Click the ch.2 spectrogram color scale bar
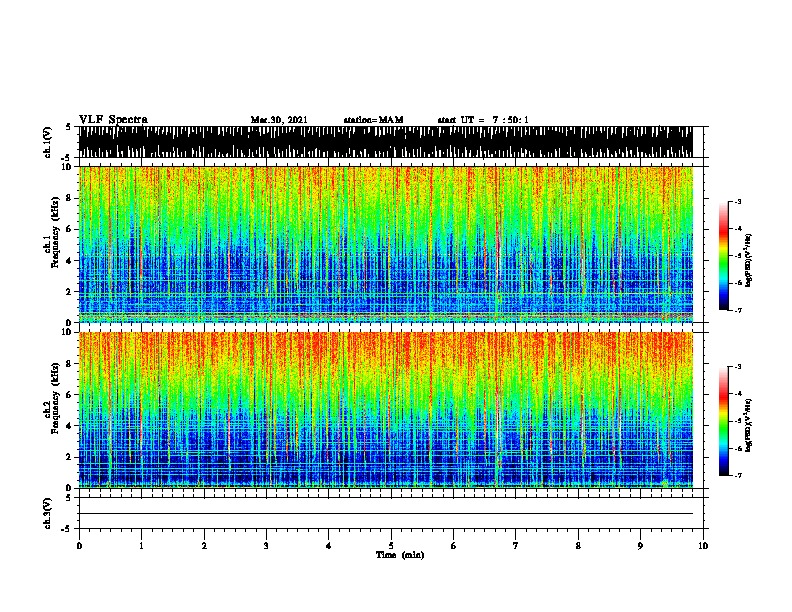 [x=724, y=421]
